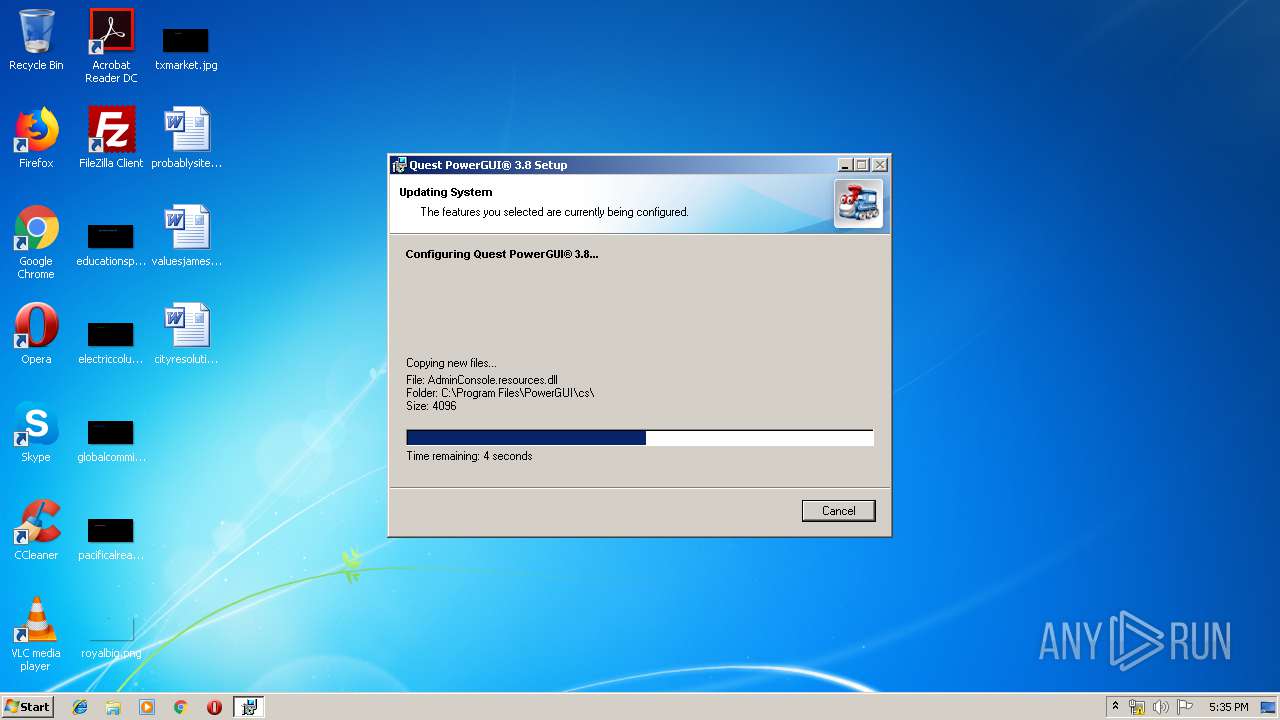1280x720 pixels.
Task: Select the globalcommi desktop file
Action: (111, 441)
